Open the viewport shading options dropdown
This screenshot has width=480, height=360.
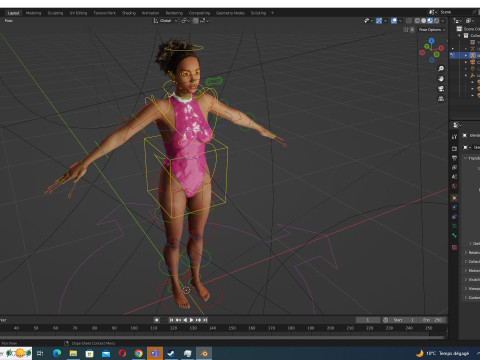click(443, 21)
